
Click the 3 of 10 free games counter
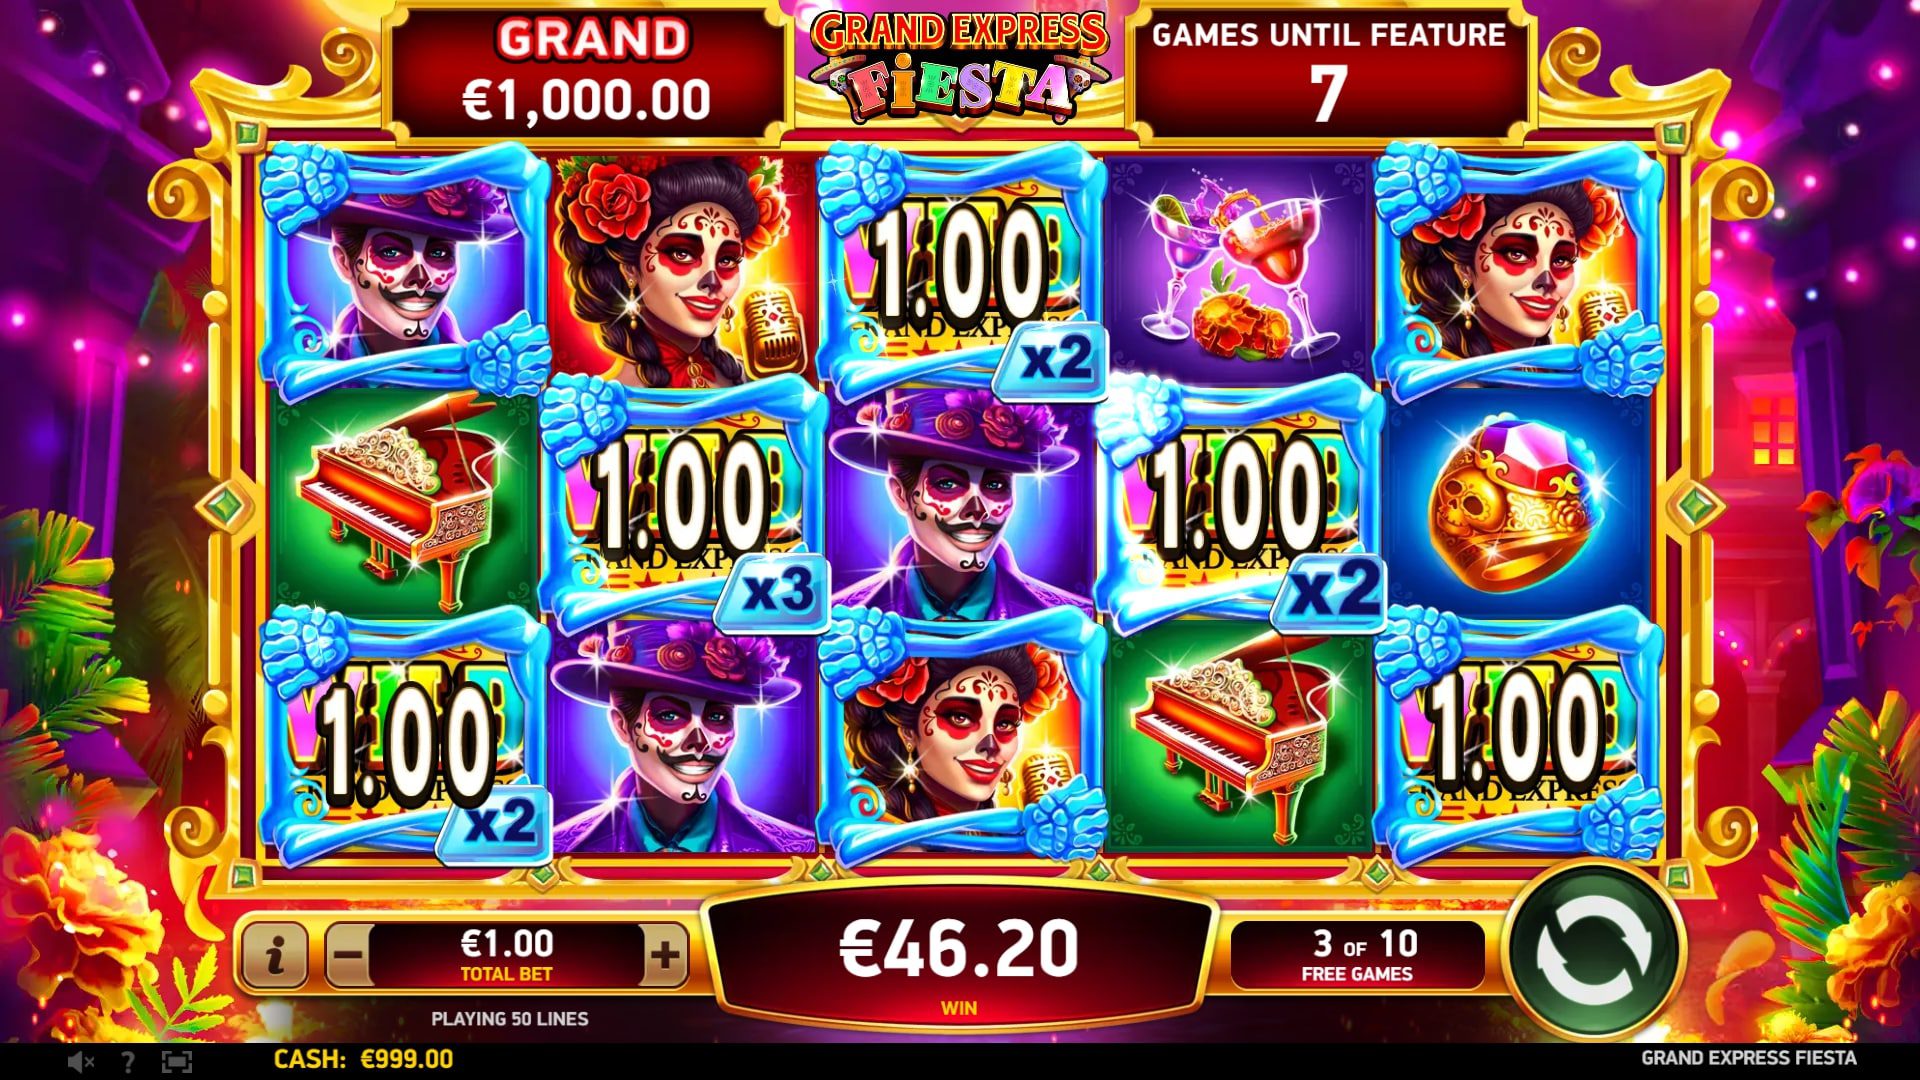1357,955
